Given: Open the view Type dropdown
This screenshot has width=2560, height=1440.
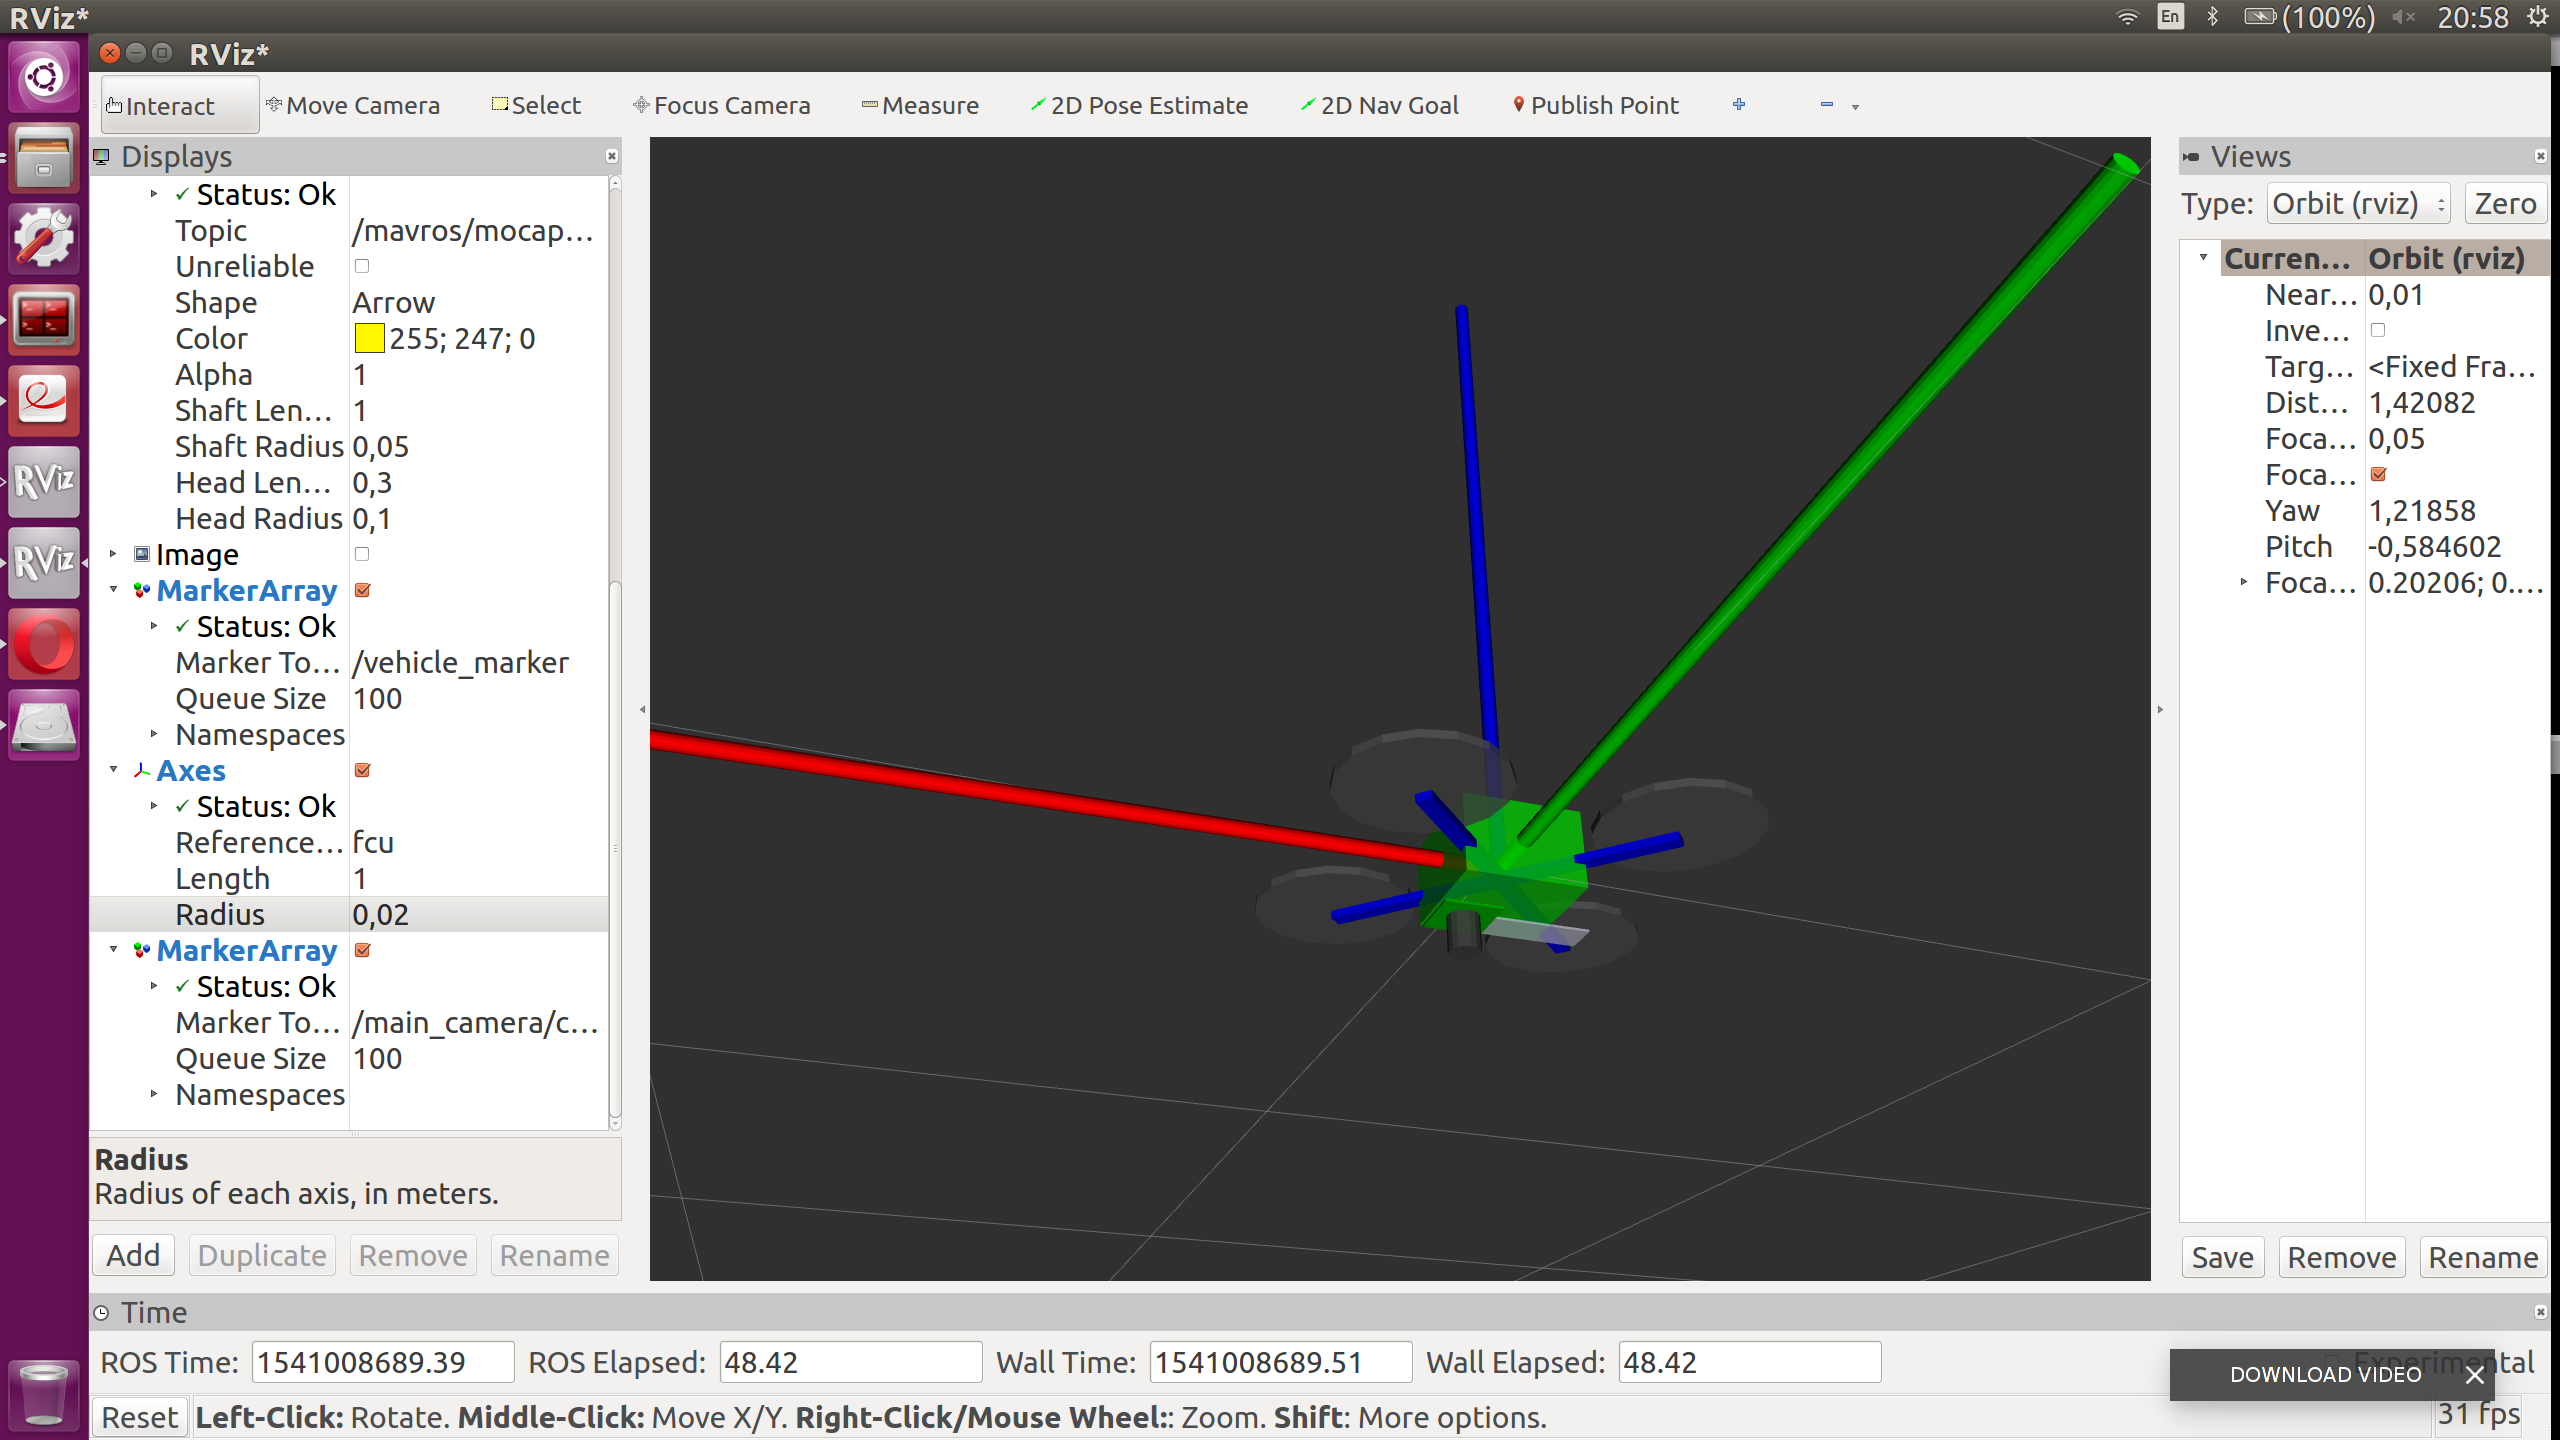Looking at the screenshot, I should click(x=2357, y=204).
